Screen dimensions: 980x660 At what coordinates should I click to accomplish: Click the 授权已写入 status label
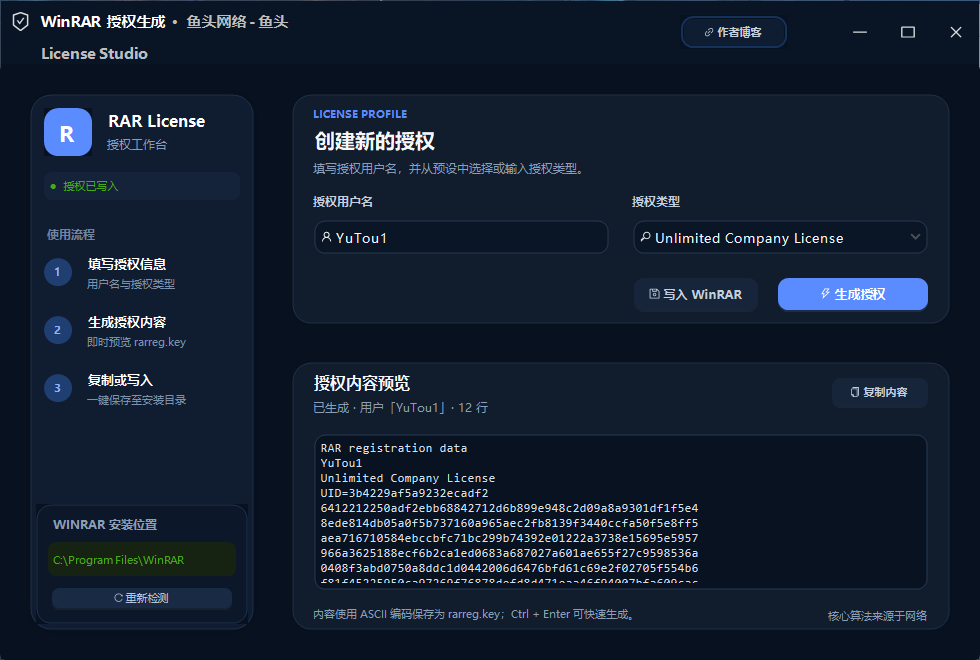[x=91, y=186]
